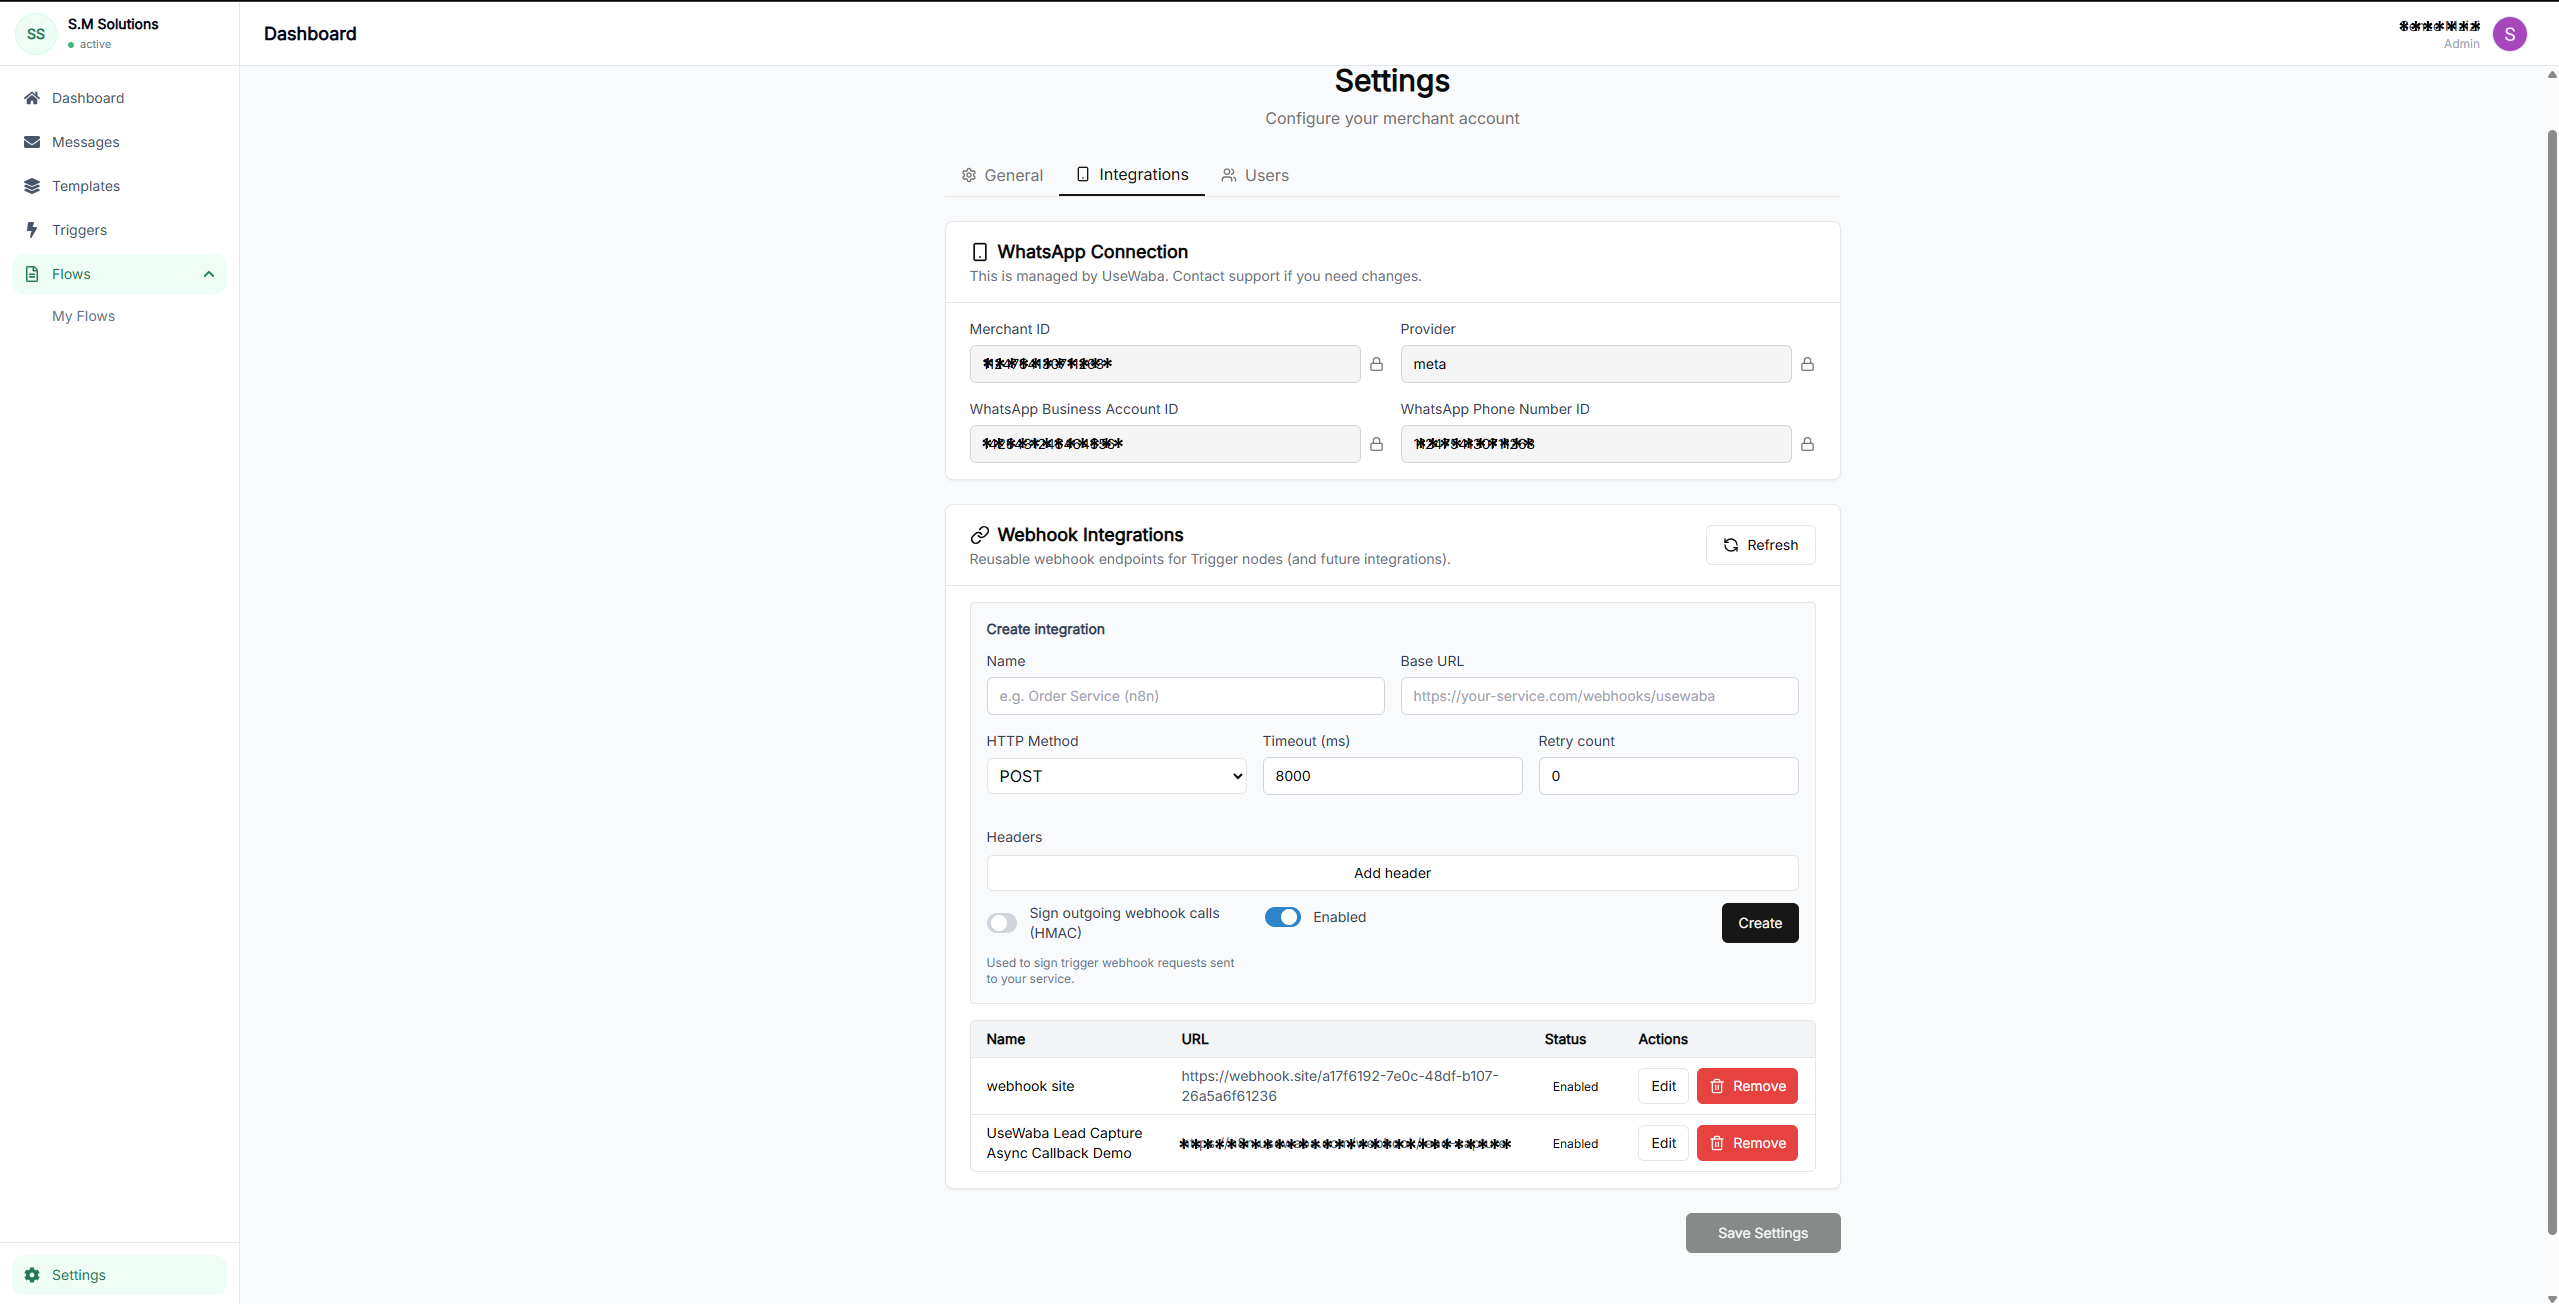Screen dimensions: 2559x1304
Task: Click the Admin role label
Action: point(2461,44)
